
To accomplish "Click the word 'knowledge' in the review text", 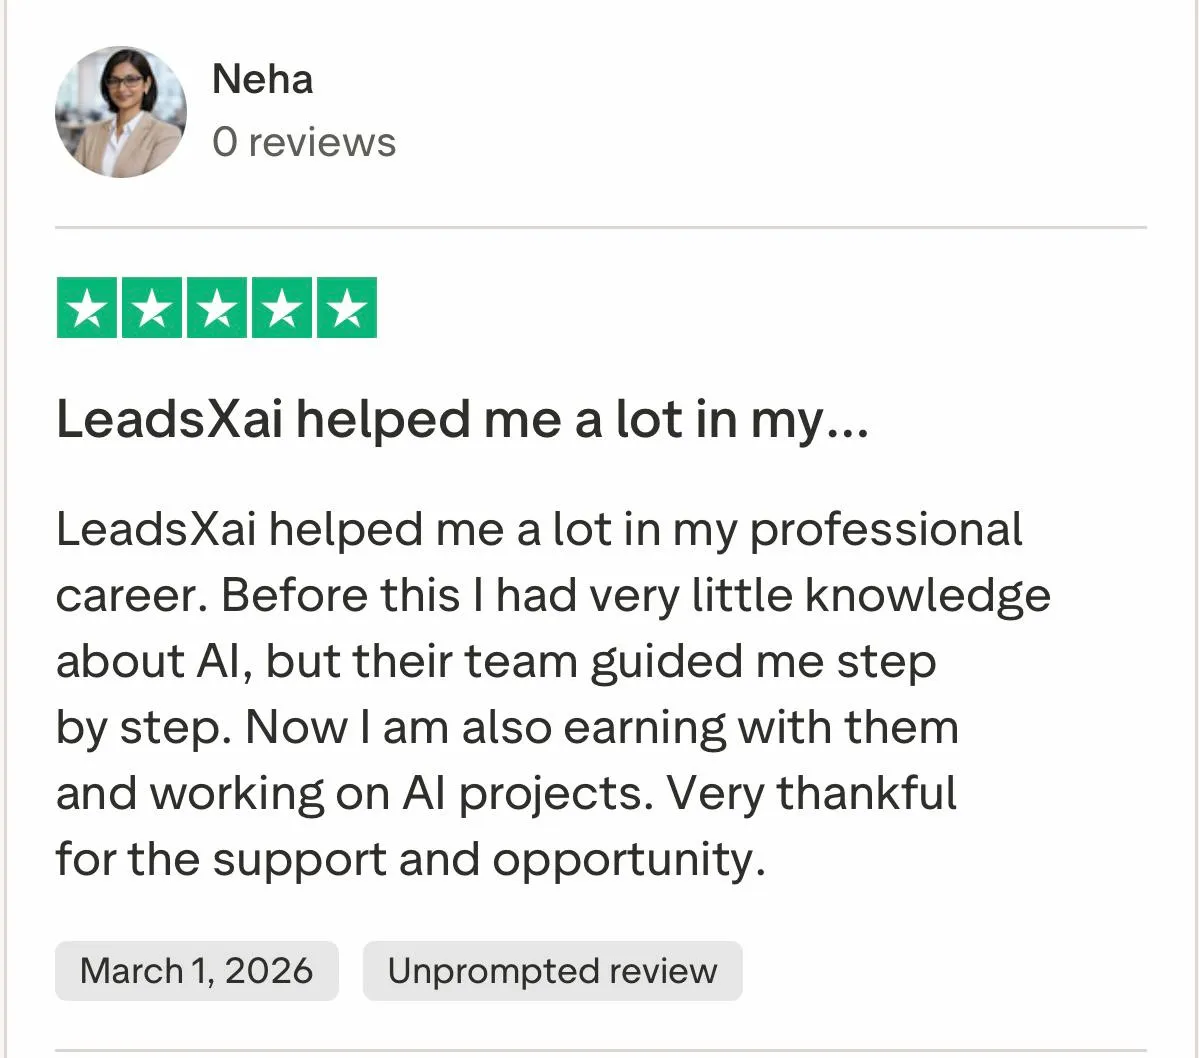I will click(x=927, y=596).
